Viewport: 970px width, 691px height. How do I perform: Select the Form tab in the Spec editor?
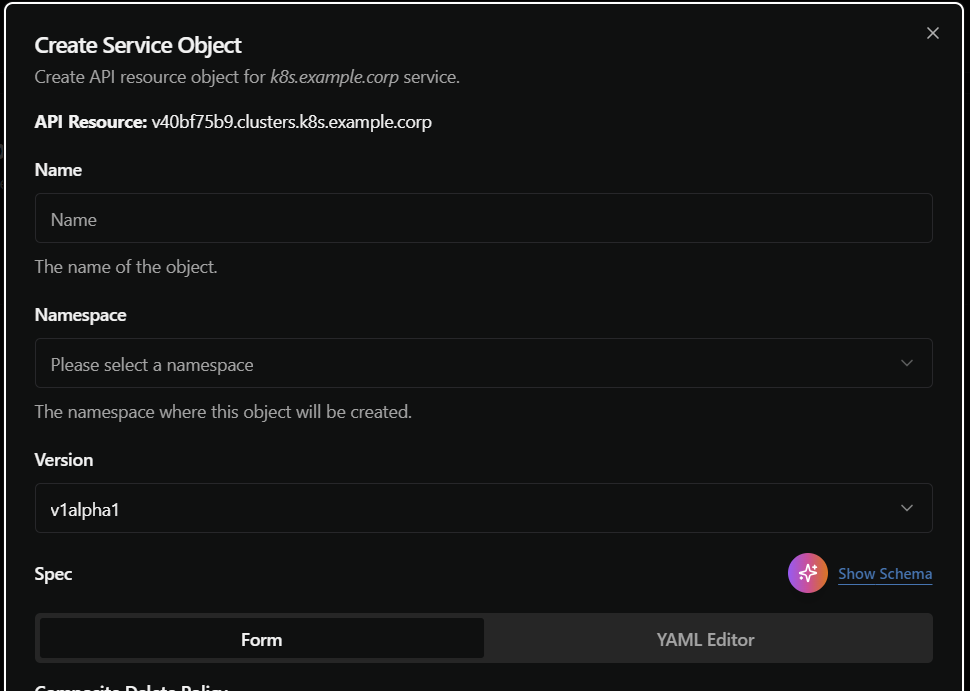point(260,638)
